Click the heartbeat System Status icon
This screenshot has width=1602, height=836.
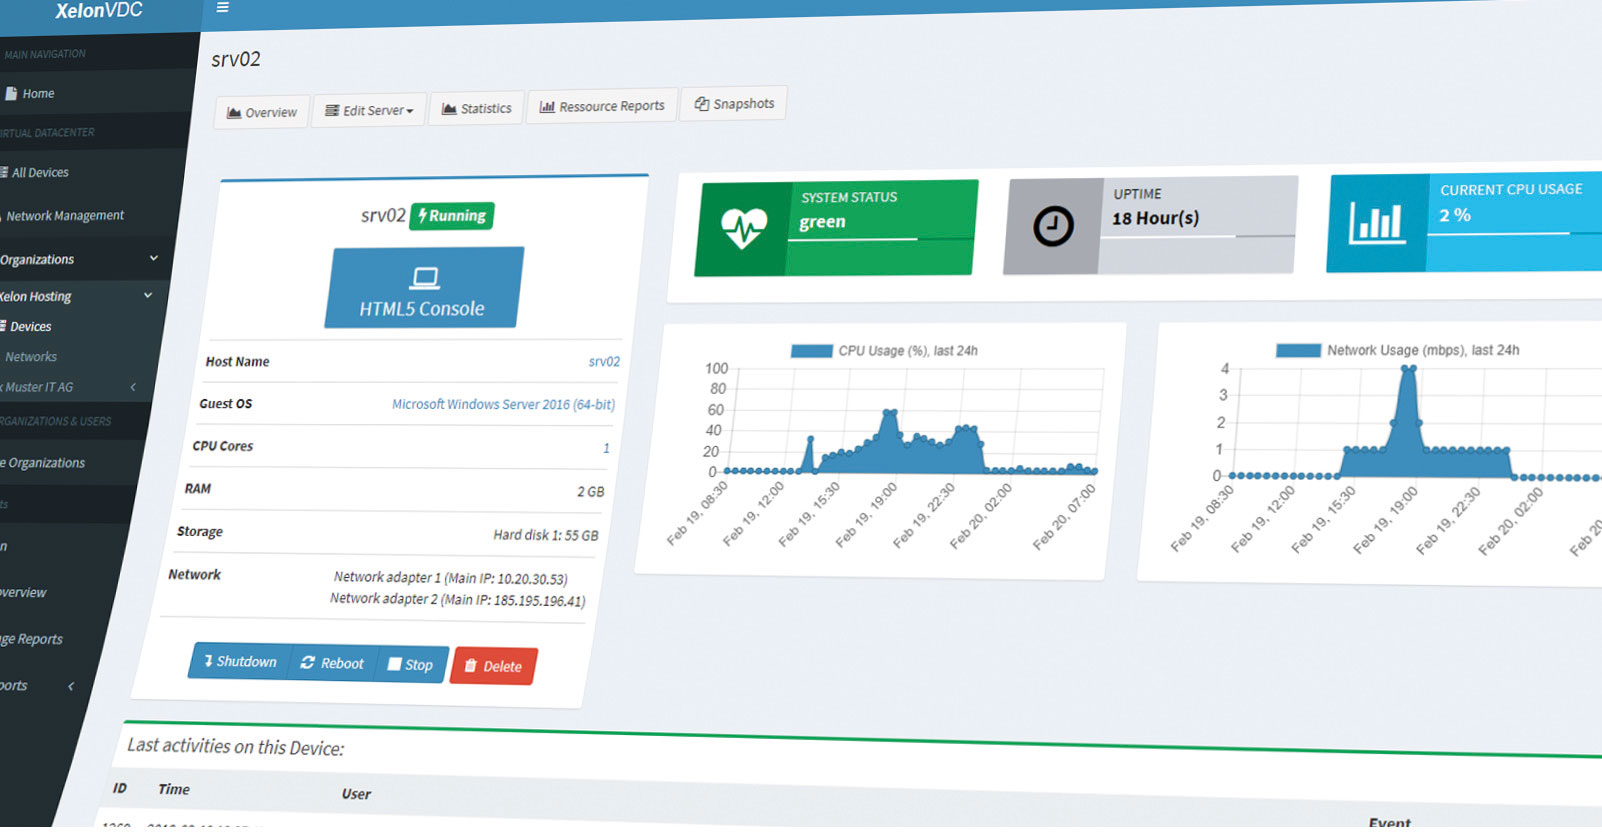[744, 229]
